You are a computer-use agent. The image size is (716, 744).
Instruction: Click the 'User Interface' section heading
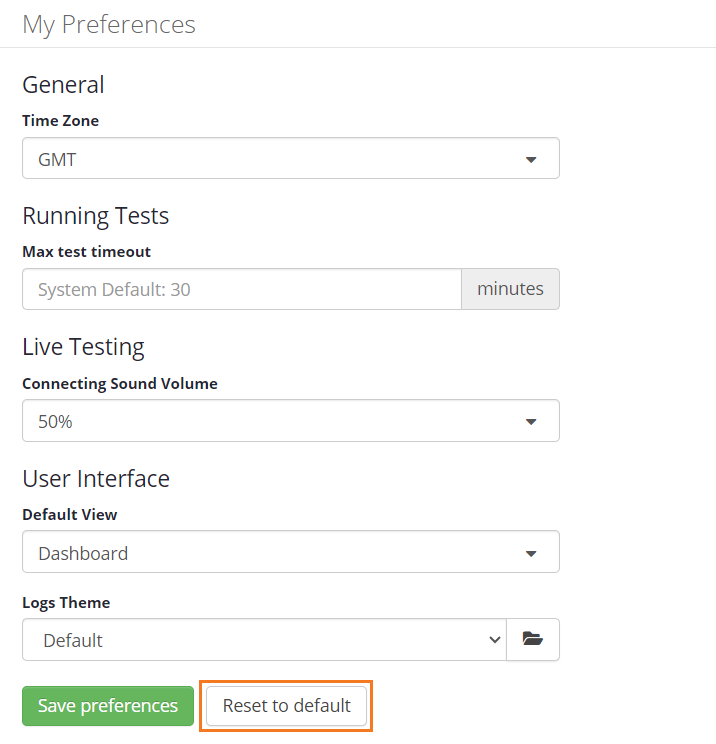(96, 479)
